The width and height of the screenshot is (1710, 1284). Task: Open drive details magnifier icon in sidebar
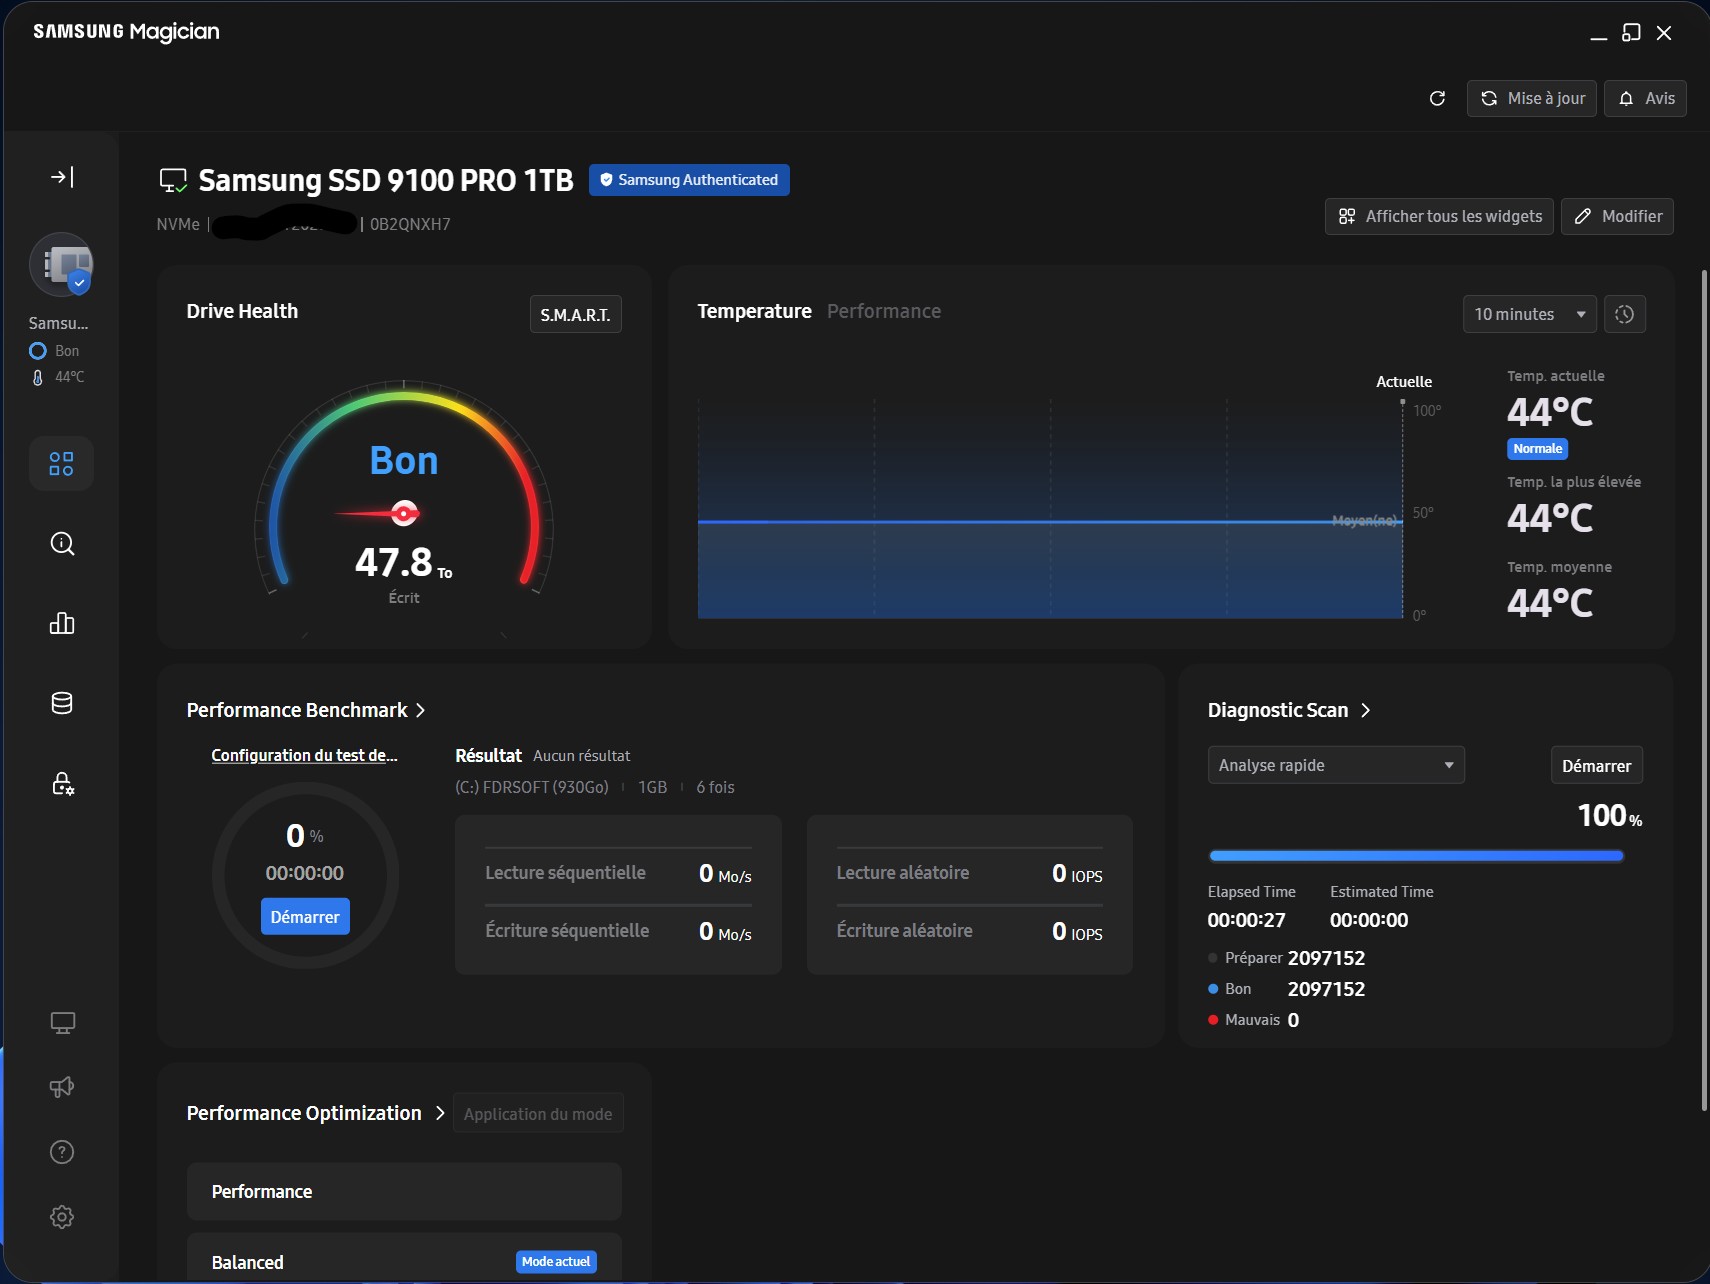62,544
